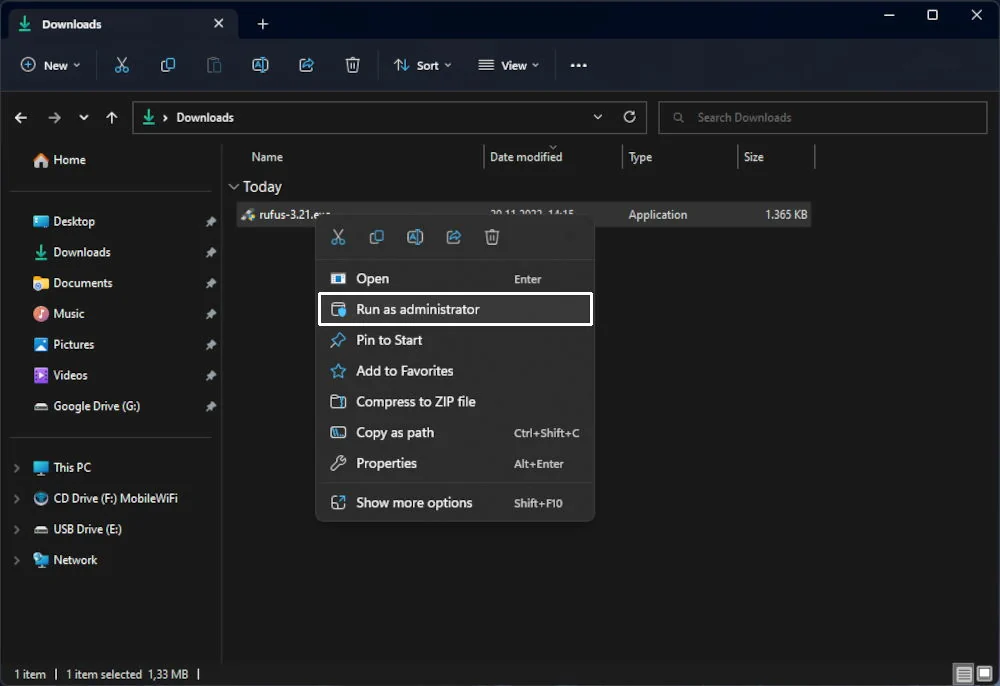
Task: Expand the USB Drive (E:) node
Action: point(16,529)
